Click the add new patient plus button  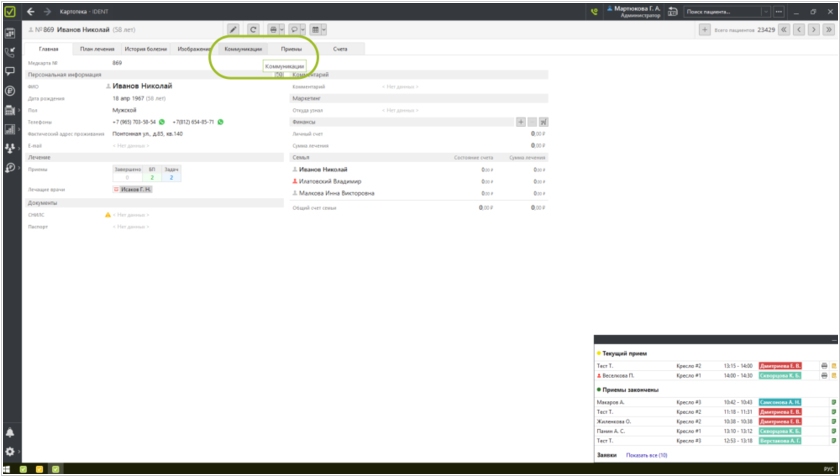click(x=705, y=30)
